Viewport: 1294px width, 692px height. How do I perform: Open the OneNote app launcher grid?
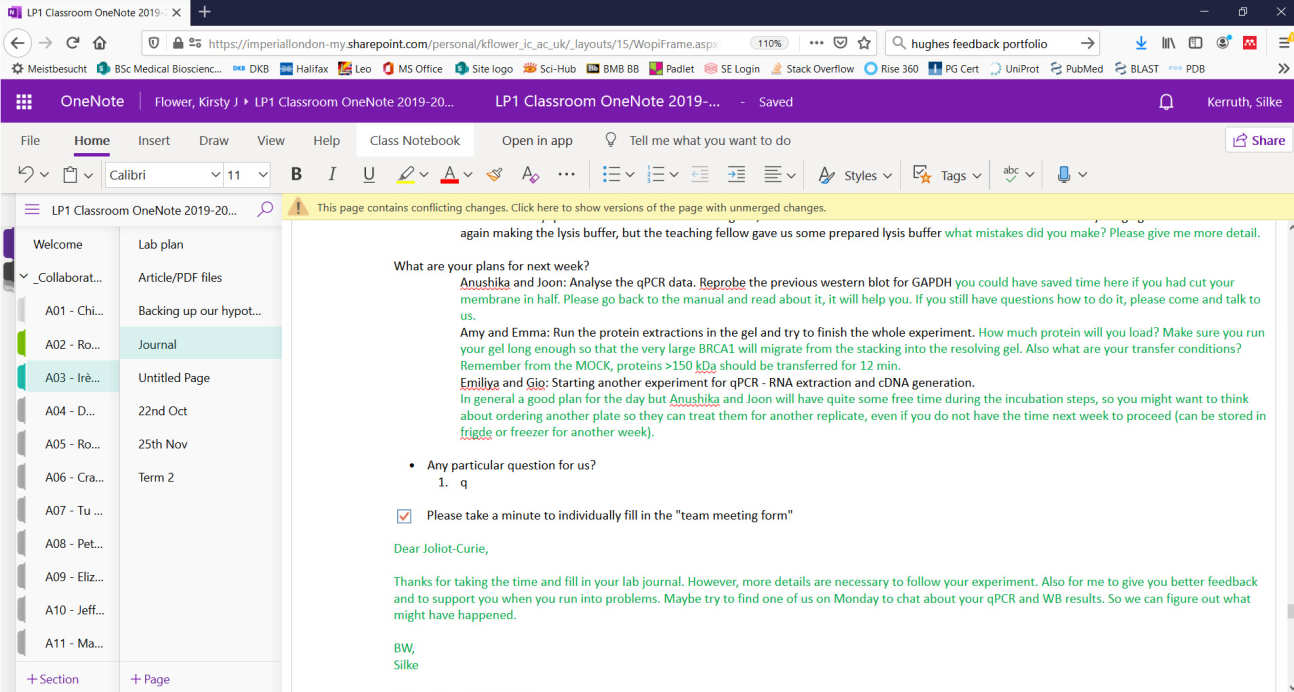tap(24, 102)
